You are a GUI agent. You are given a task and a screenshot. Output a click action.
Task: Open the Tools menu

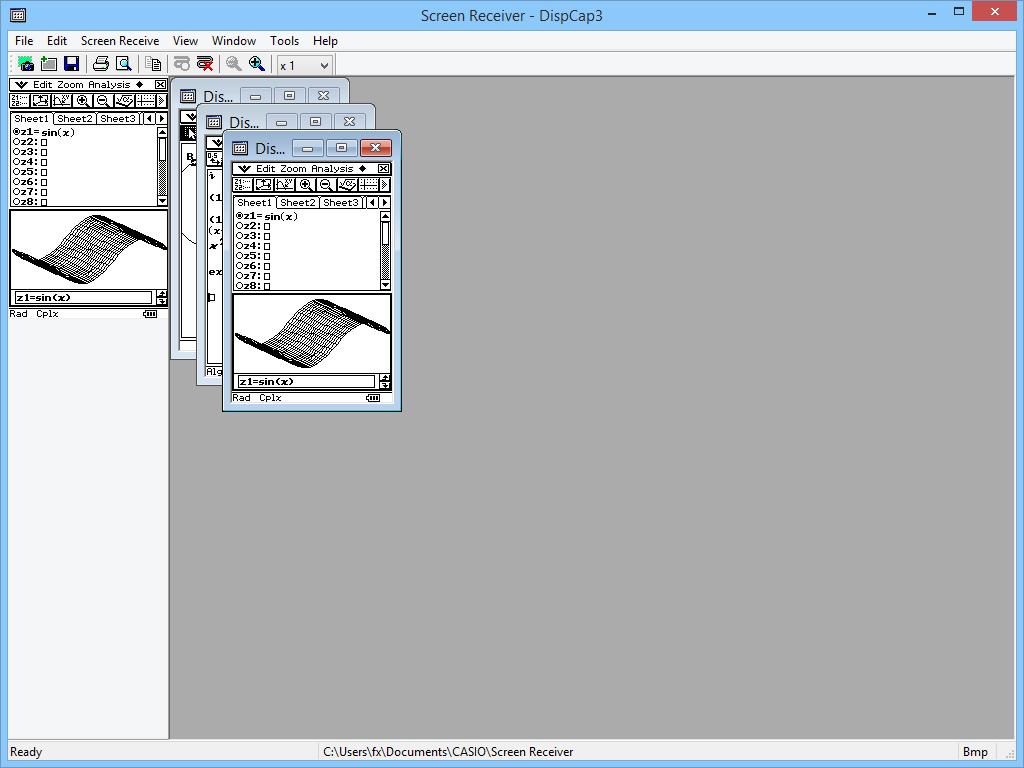[285, 40]
